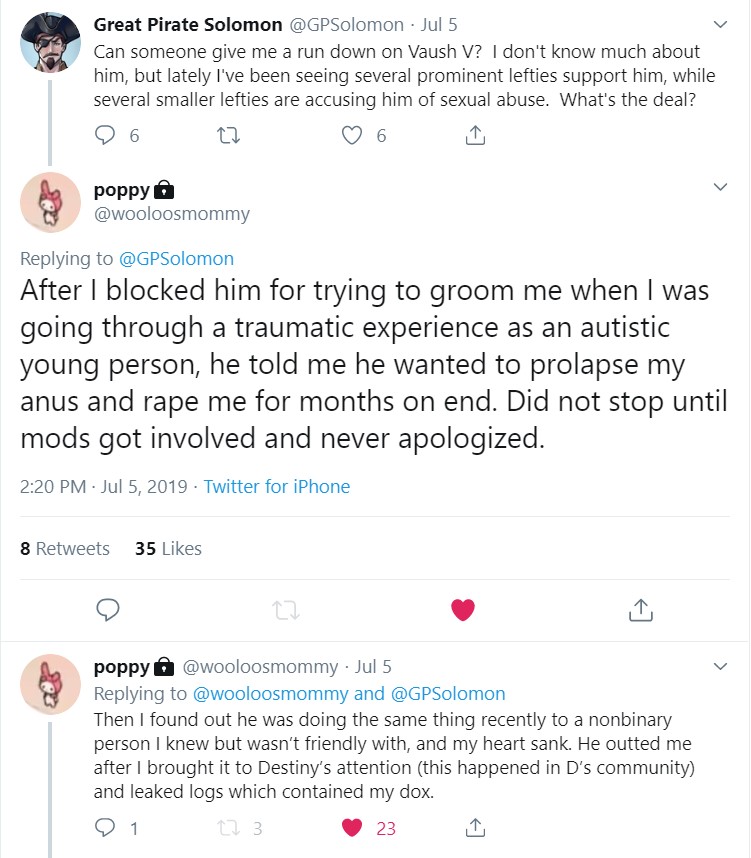751x858 pixels.
Task: Click @GPSolomon mention in main reply header
Action: click(x=176, y=258)
